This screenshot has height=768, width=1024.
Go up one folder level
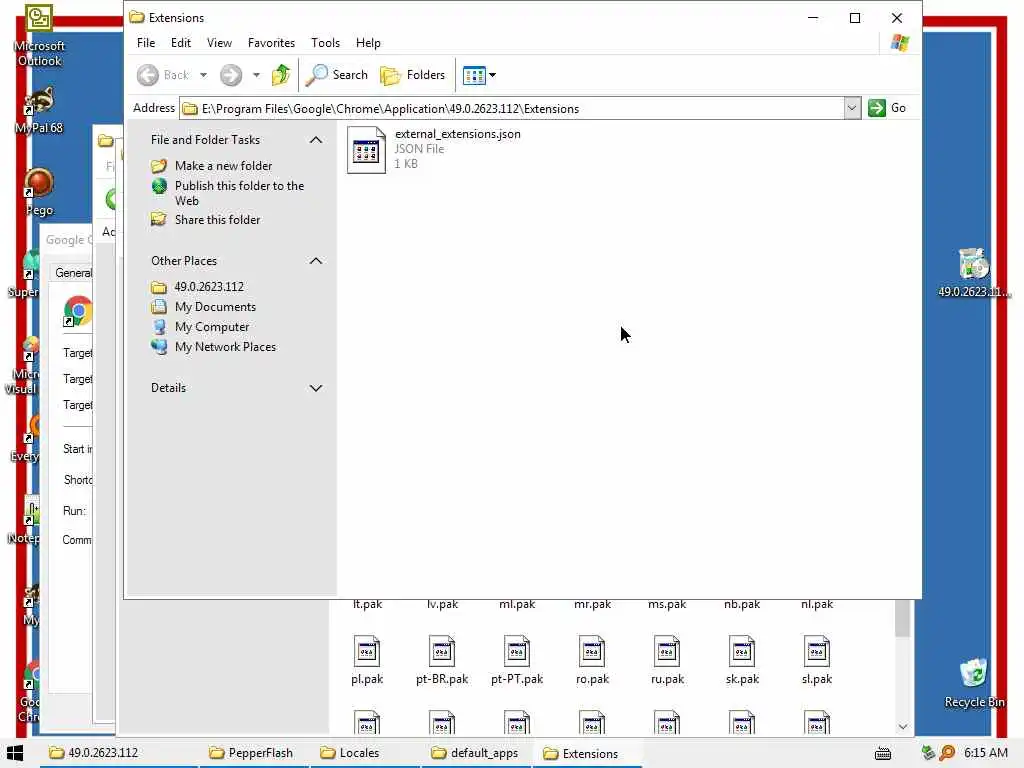pyautogui.click(x=281, y=75)
